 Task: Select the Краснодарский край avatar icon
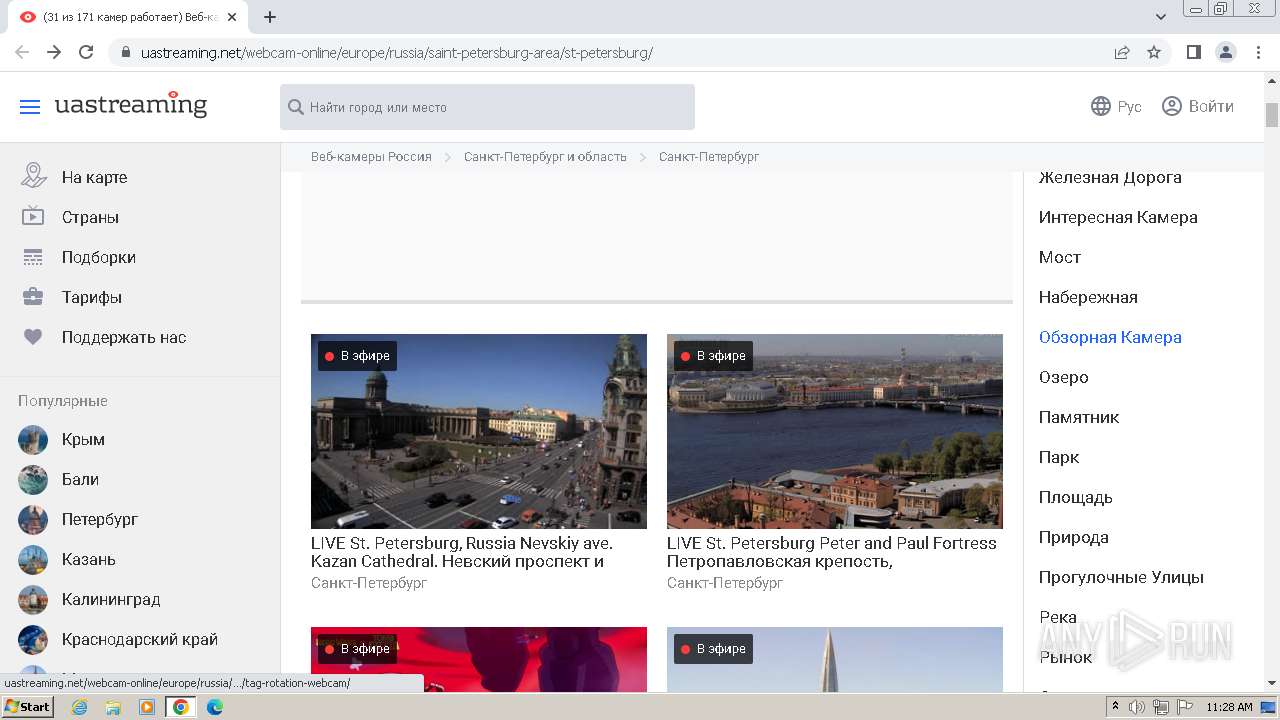(33, 640)
